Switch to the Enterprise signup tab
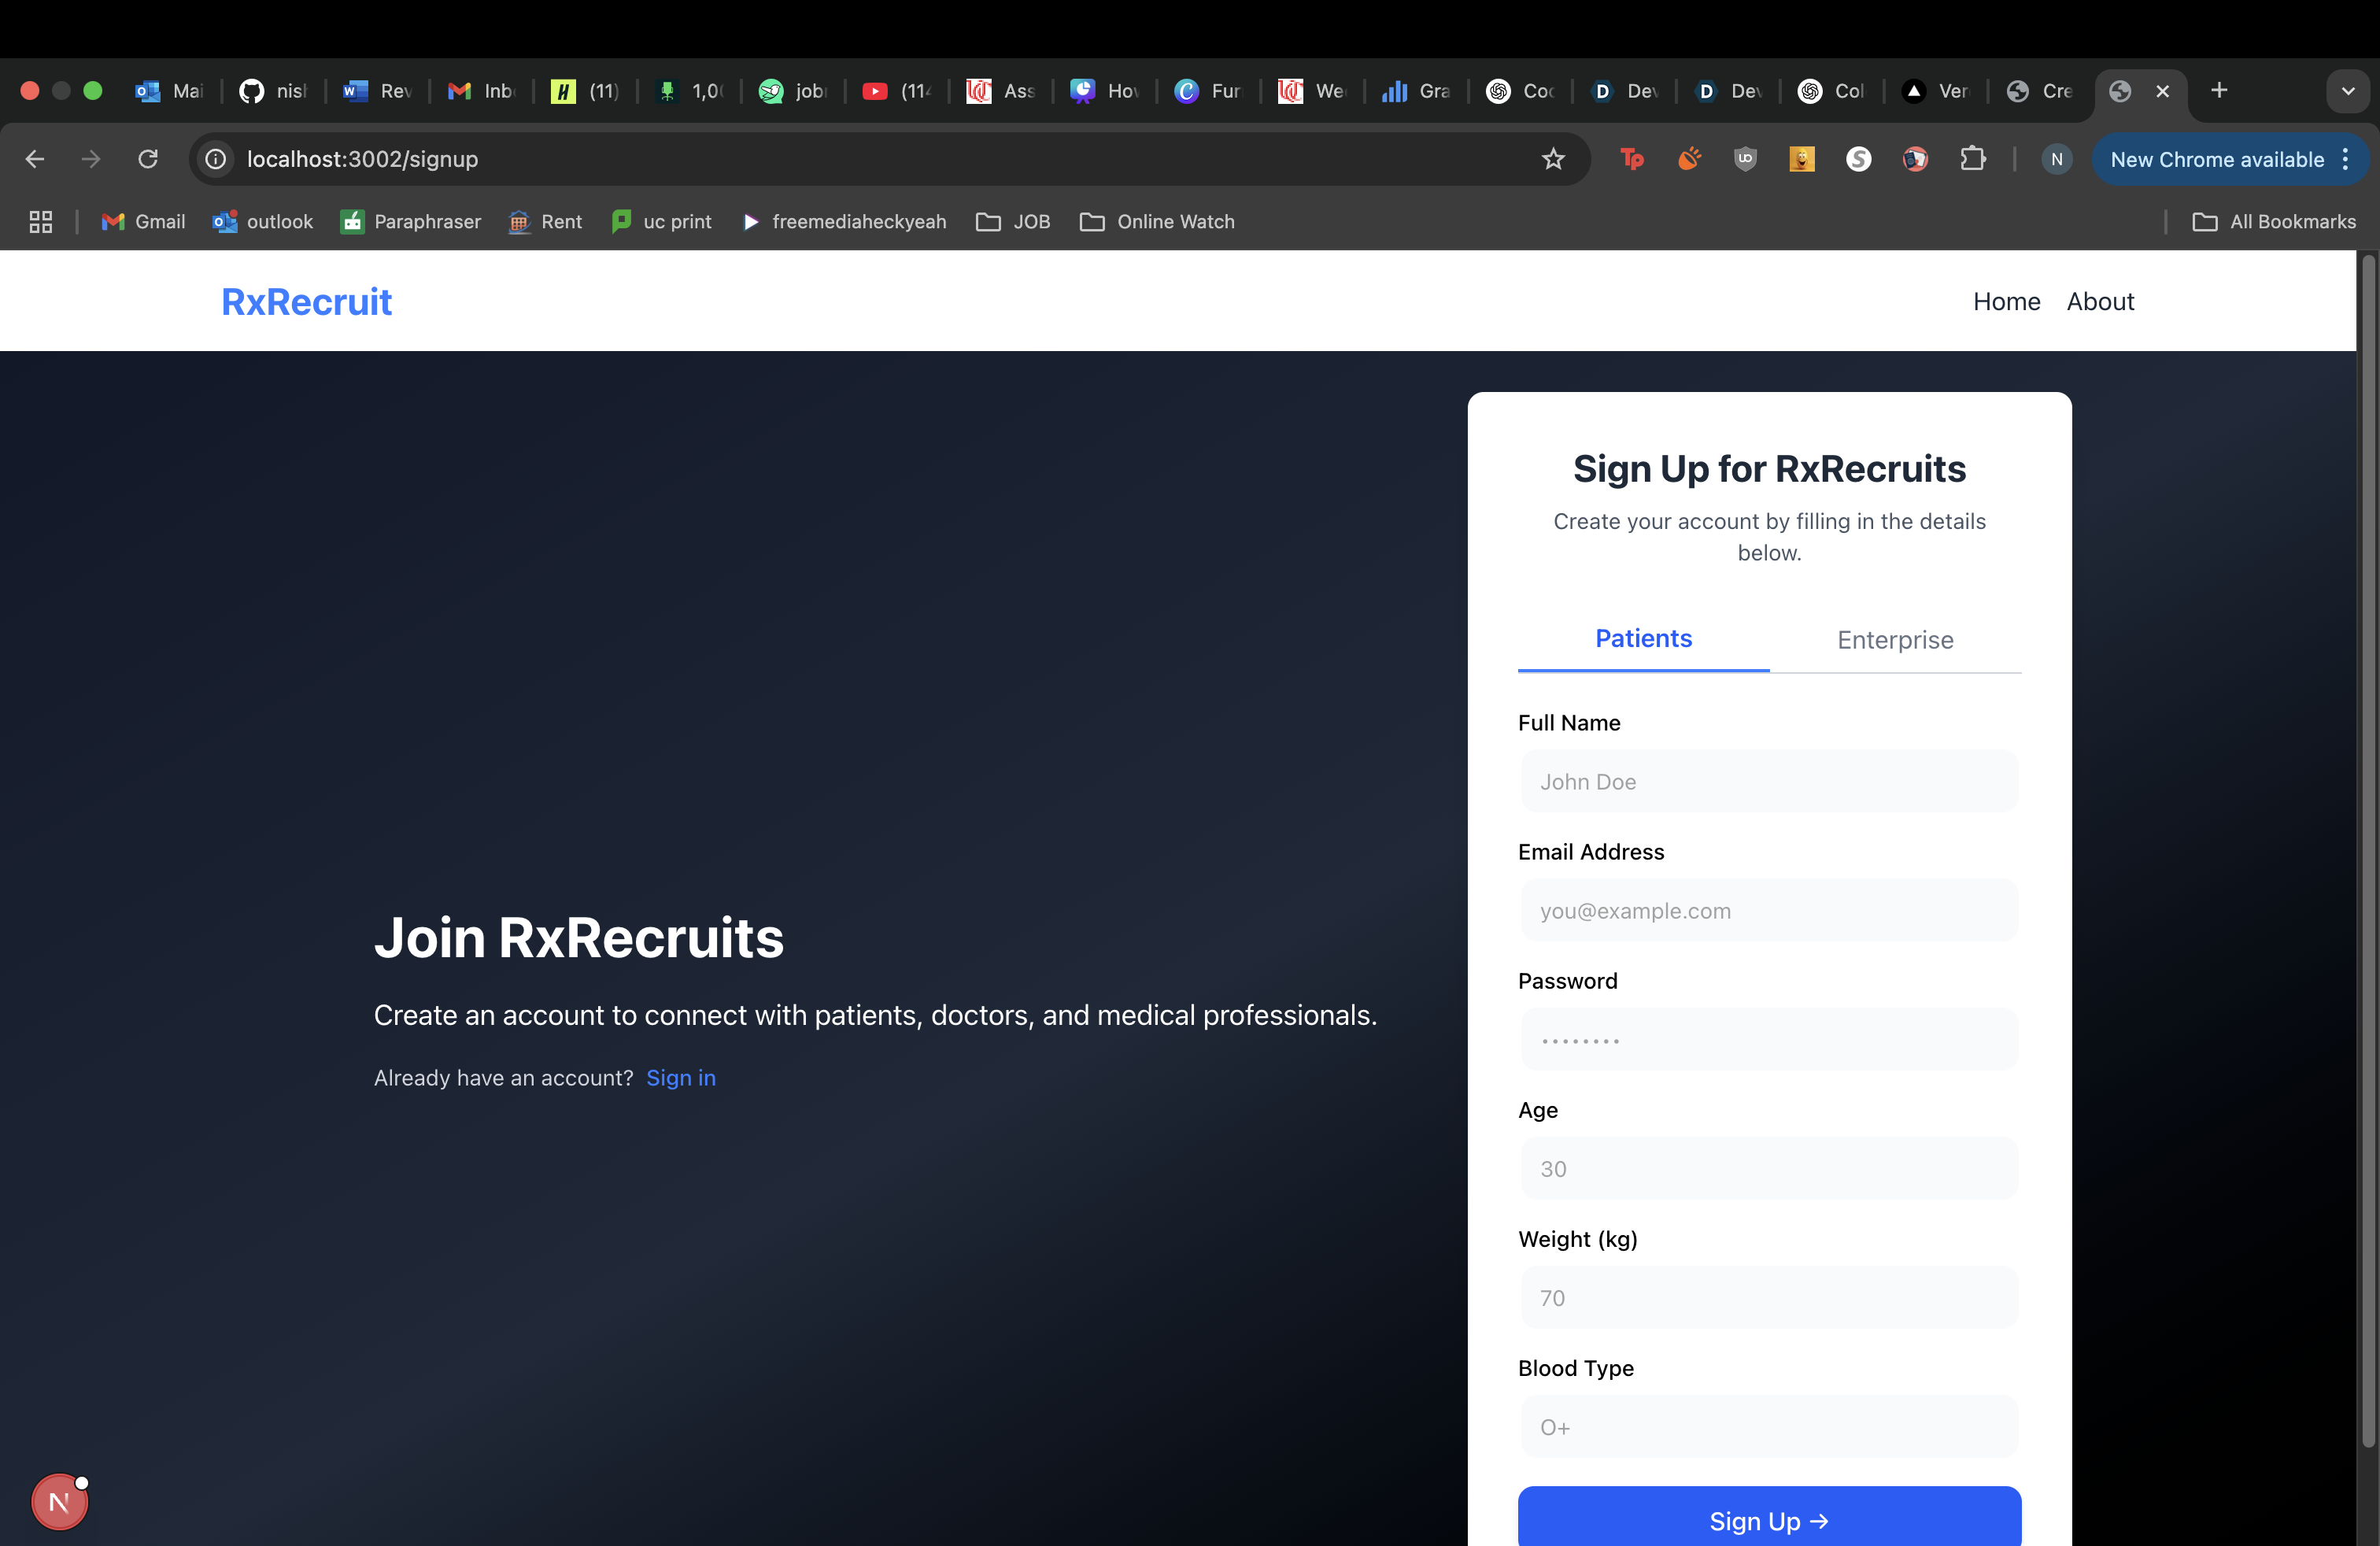Viewport: 2380px width, 1546px height. coord(1894,640)
